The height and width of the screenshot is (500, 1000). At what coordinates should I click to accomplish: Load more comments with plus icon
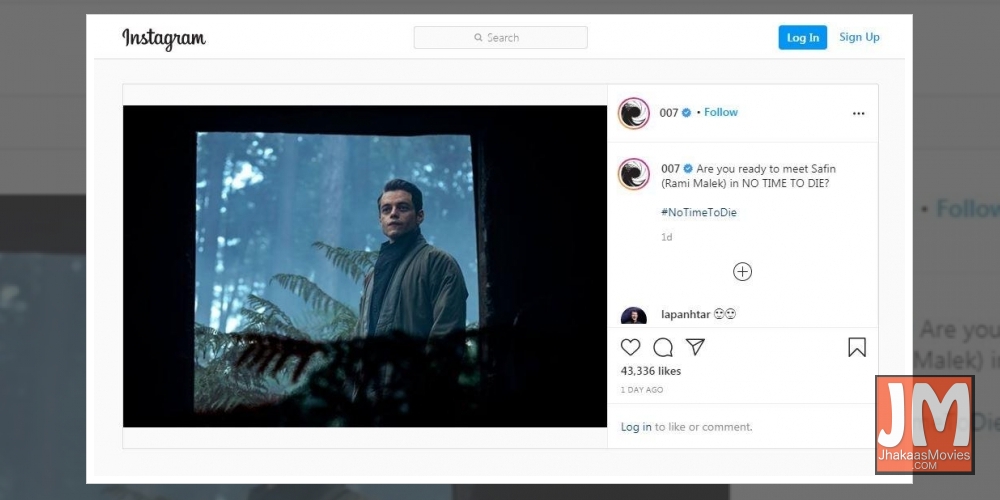click(742, 271)
